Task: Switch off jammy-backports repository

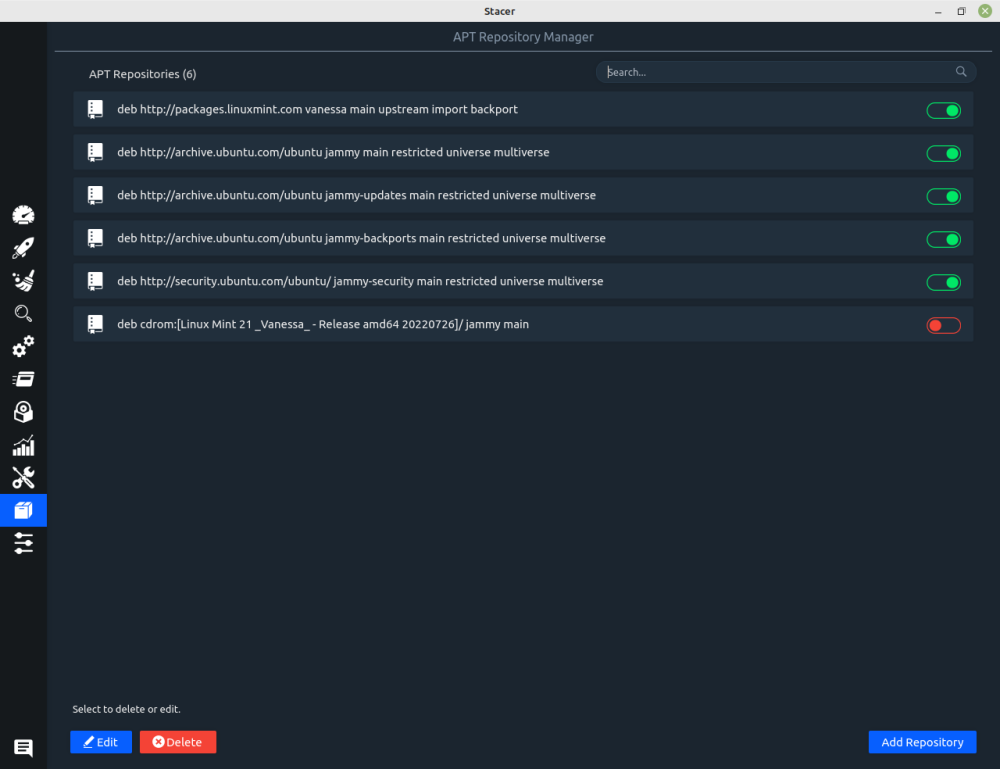Action: click(x=943, y=240)
